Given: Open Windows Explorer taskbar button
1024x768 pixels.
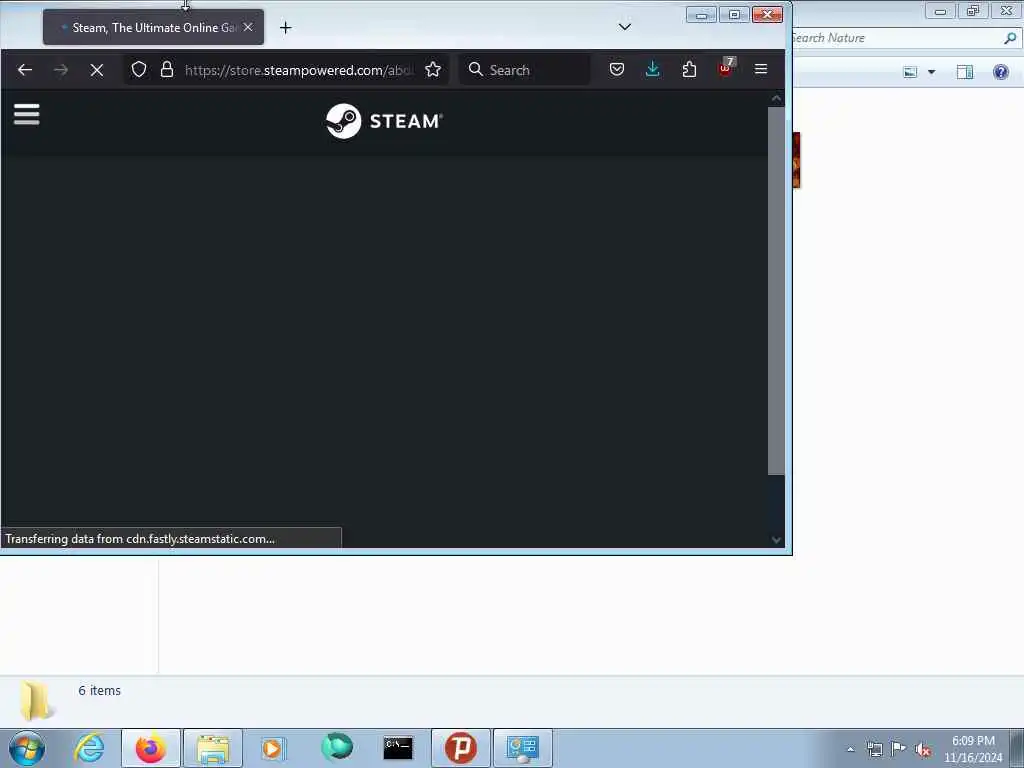Looking at the screenshot, I should 213,748.
